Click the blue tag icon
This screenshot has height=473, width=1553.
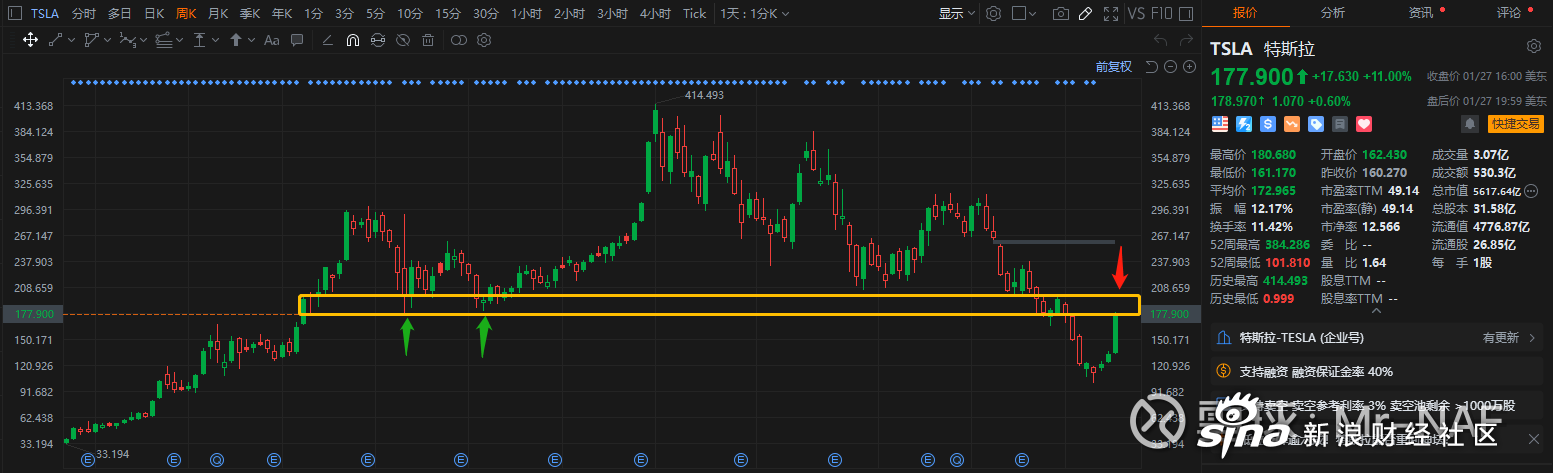tap(1316, 124)
